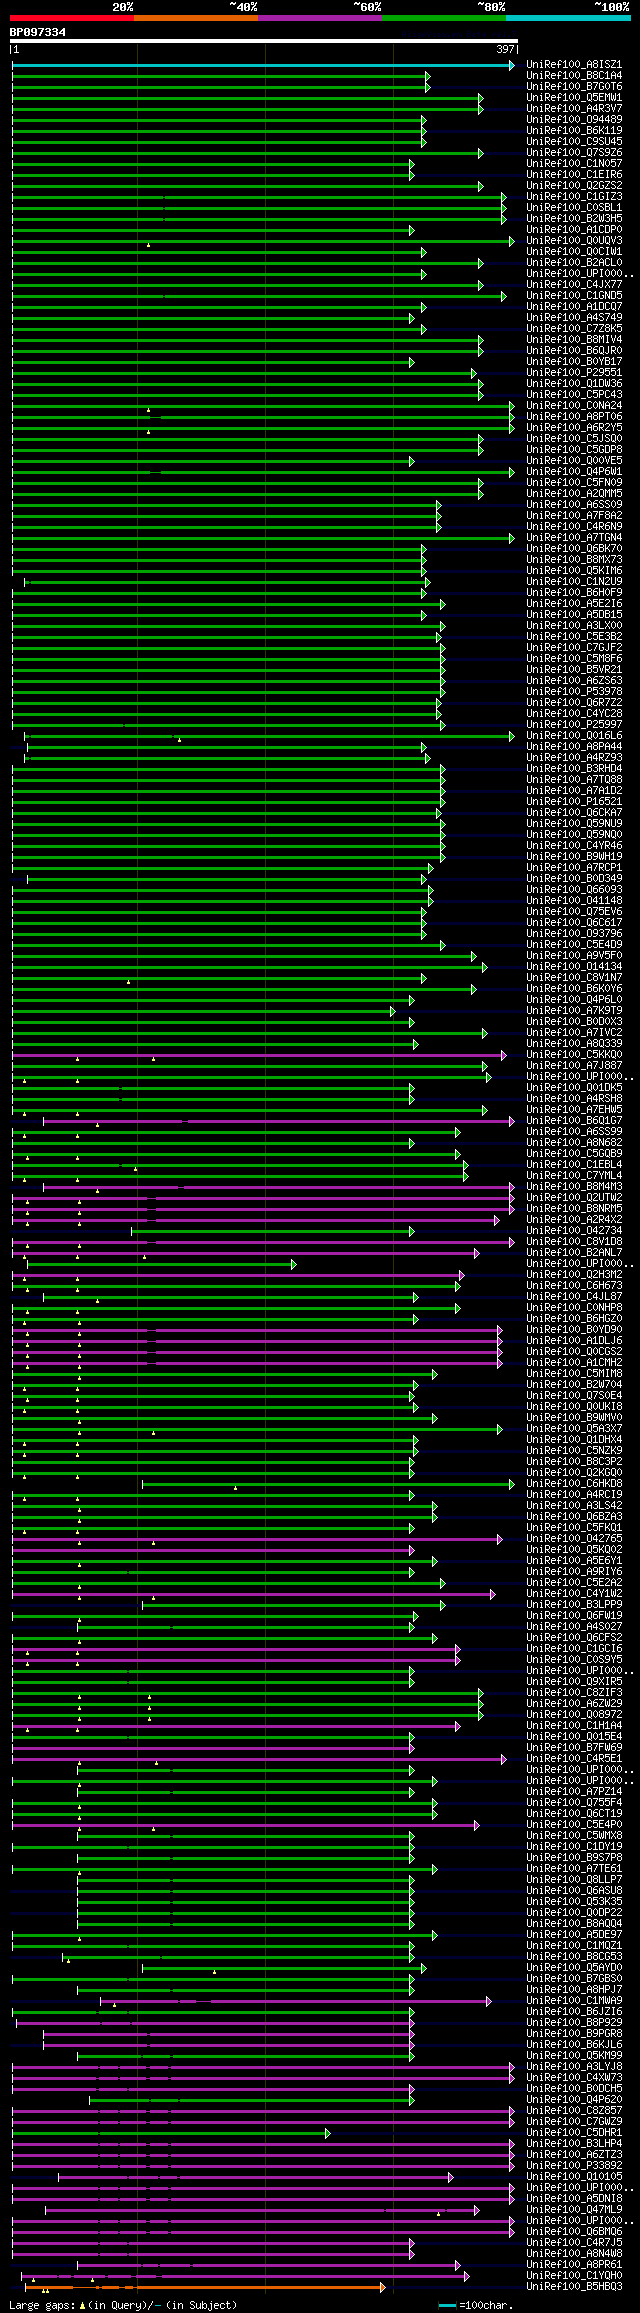Click the =100char. scale legend

click(x=477, y=2305)
